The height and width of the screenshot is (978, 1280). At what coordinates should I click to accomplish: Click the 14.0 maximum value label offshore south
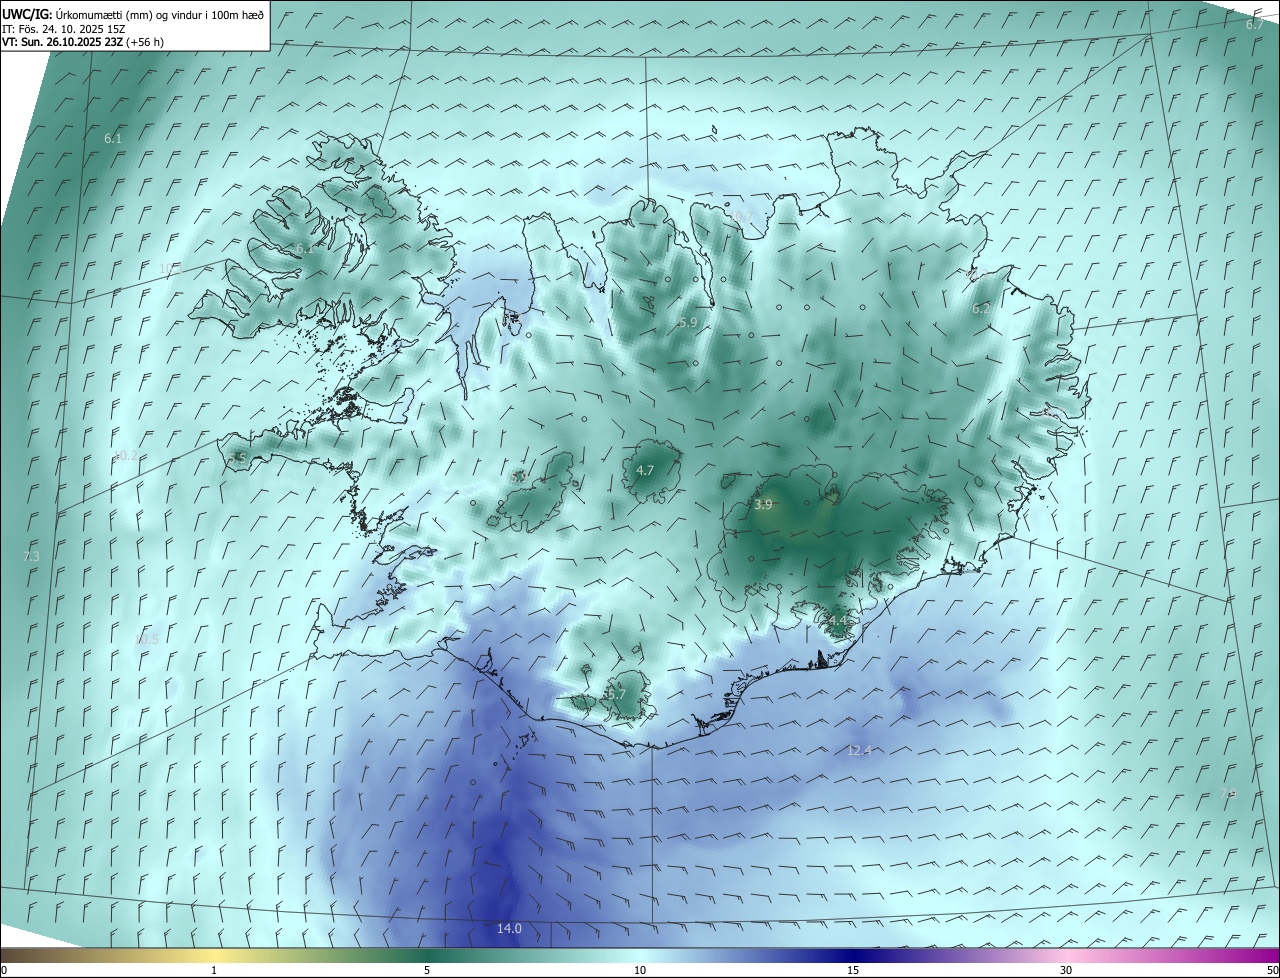pyautogui.click(x=509, y=929)
